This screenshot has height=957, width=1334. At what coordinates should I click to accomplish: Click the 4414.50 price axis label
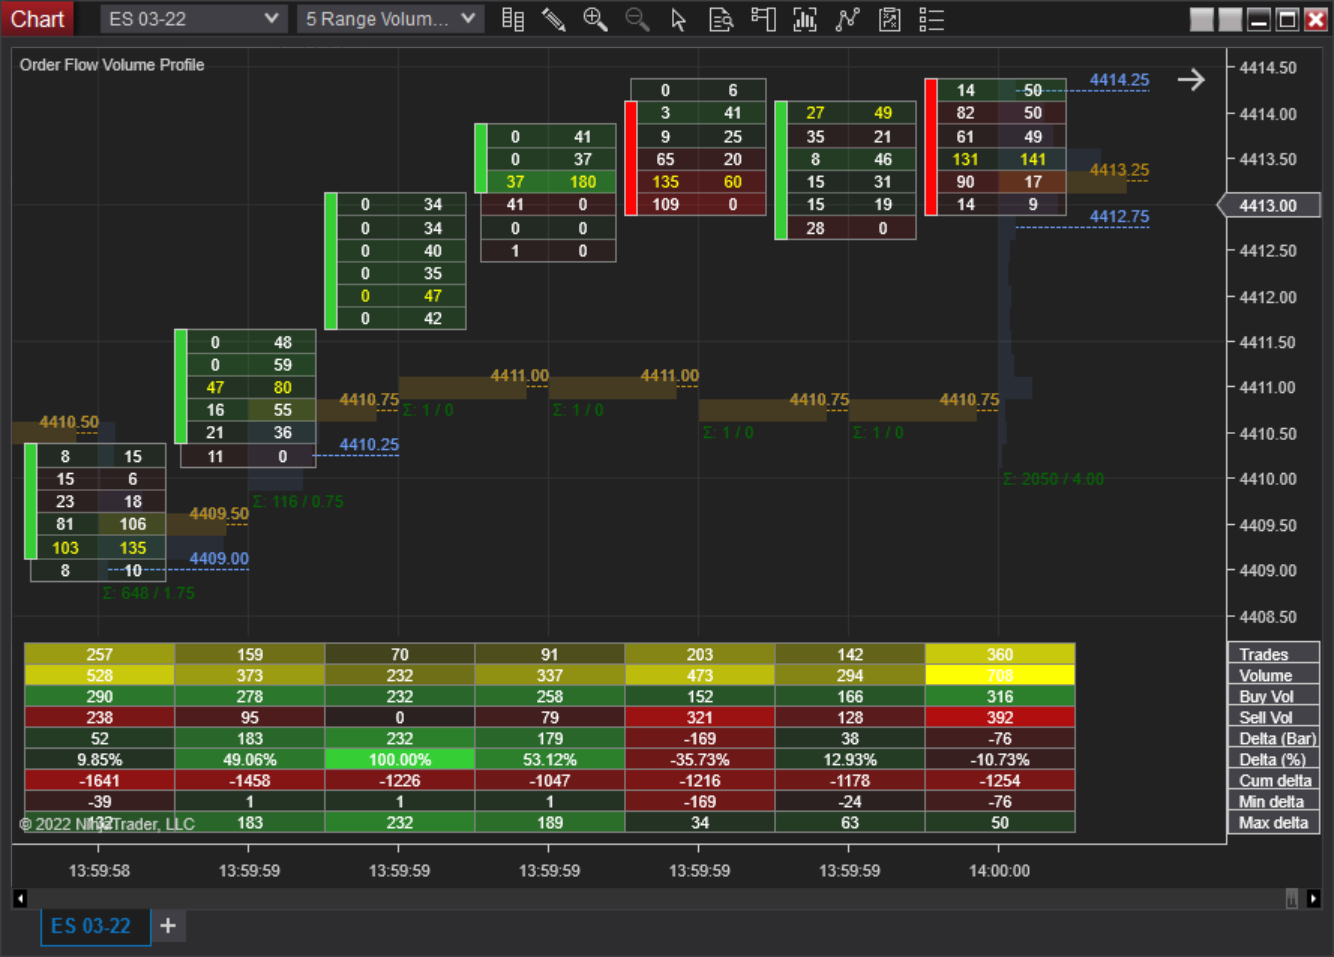(x=1268, y=68)
